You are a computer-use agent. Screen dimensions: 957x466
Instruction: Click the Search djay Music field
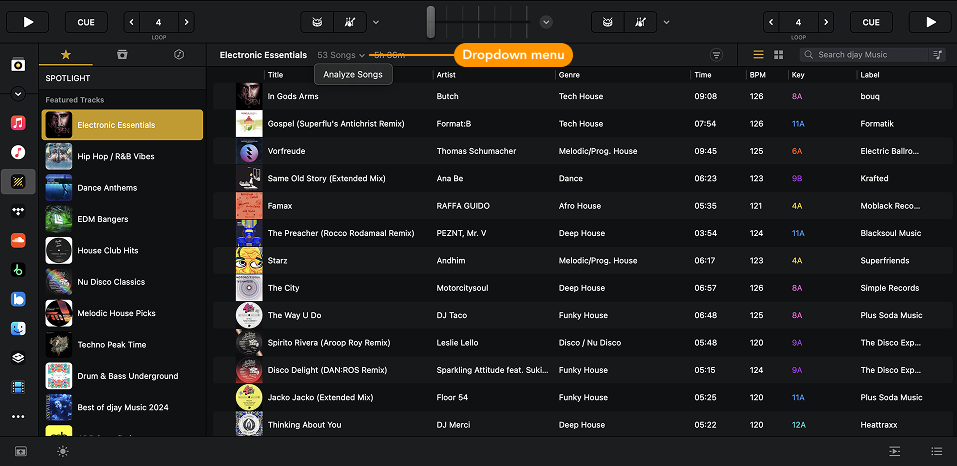(865, 55)
